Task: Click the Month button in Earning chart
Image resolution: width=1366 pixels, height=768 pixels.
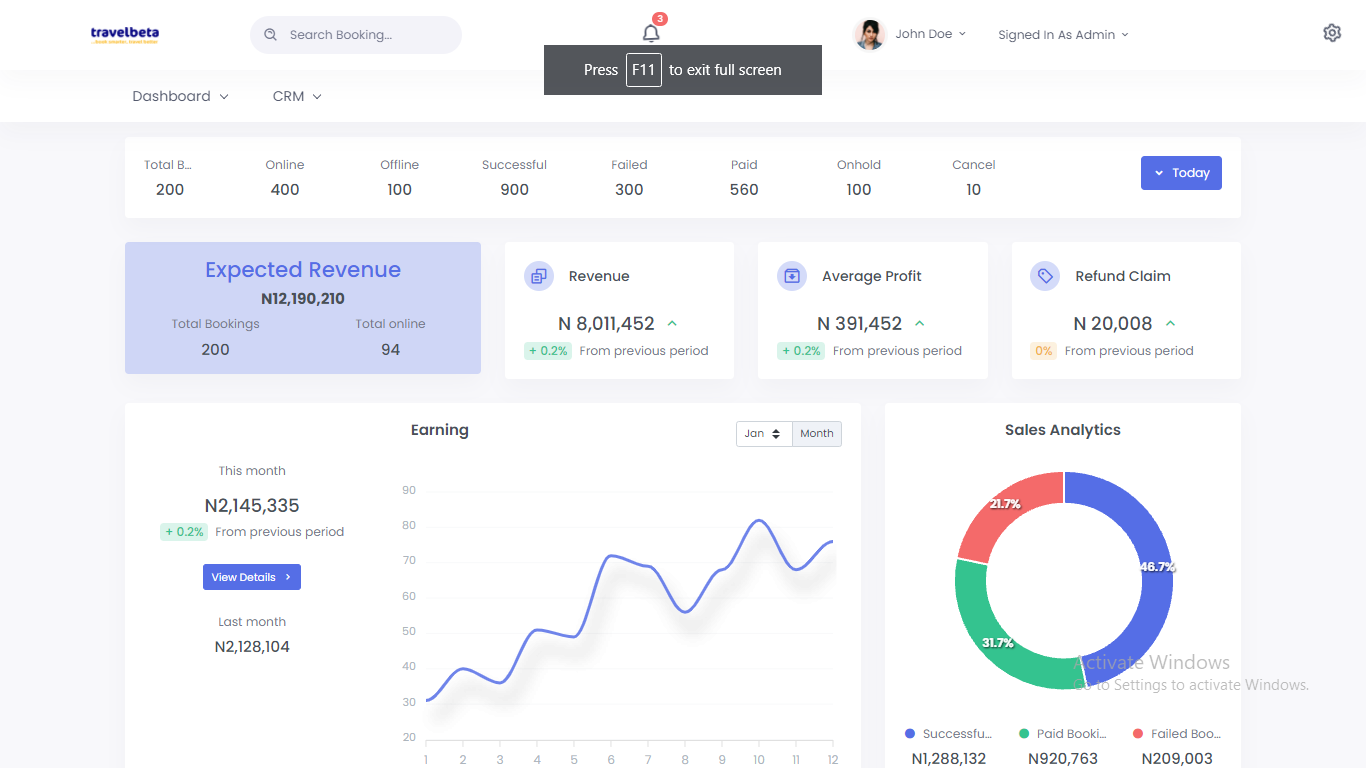Action: click(817, 434)
